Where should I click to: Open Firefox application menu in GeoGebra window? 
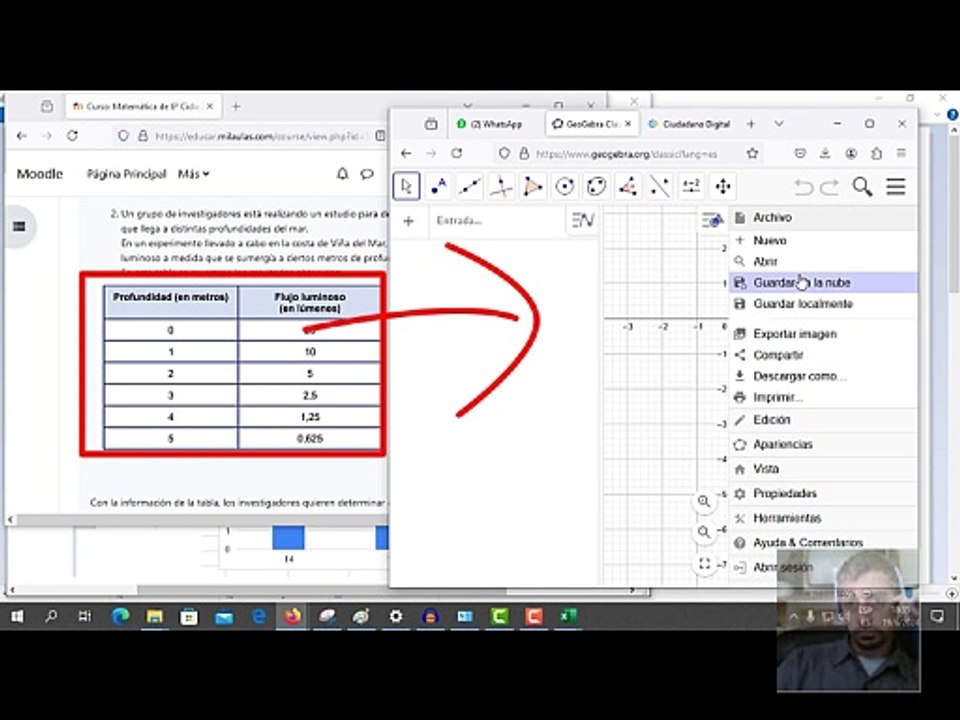[901, 154]
